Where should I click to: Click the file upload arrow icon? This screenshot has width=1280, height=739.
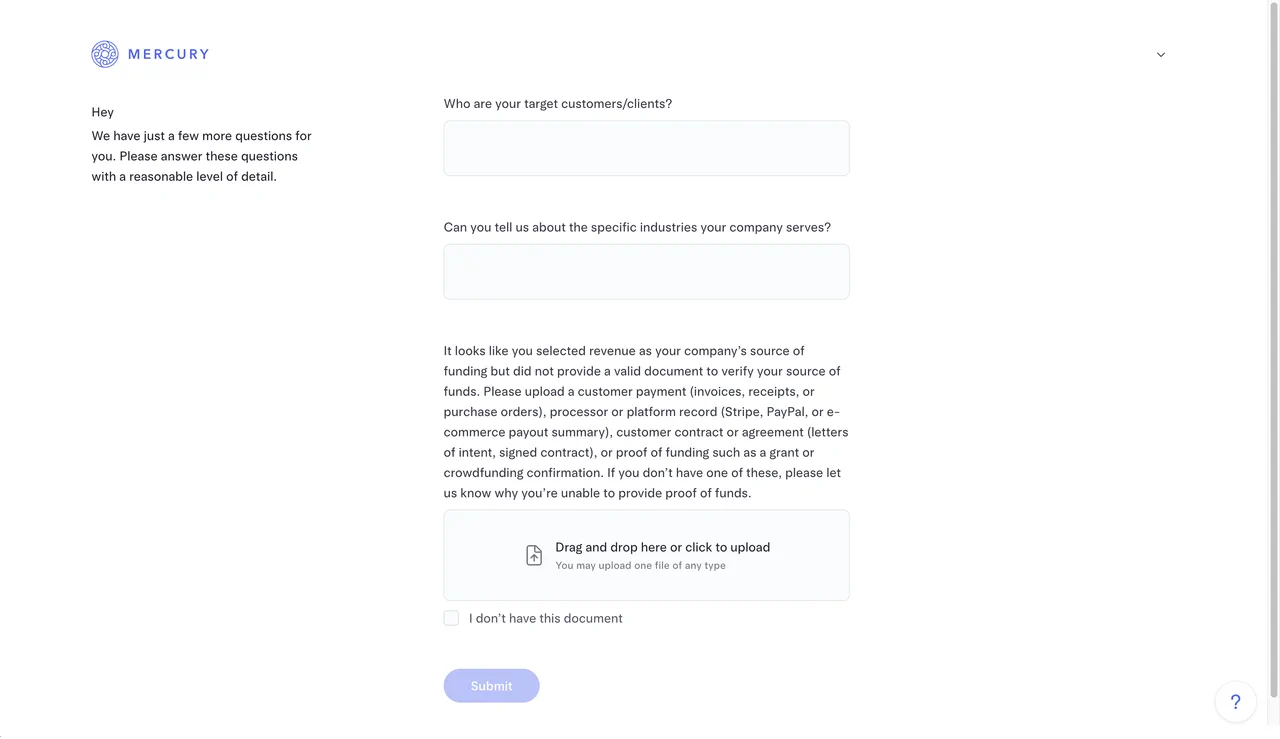(534, 555)
